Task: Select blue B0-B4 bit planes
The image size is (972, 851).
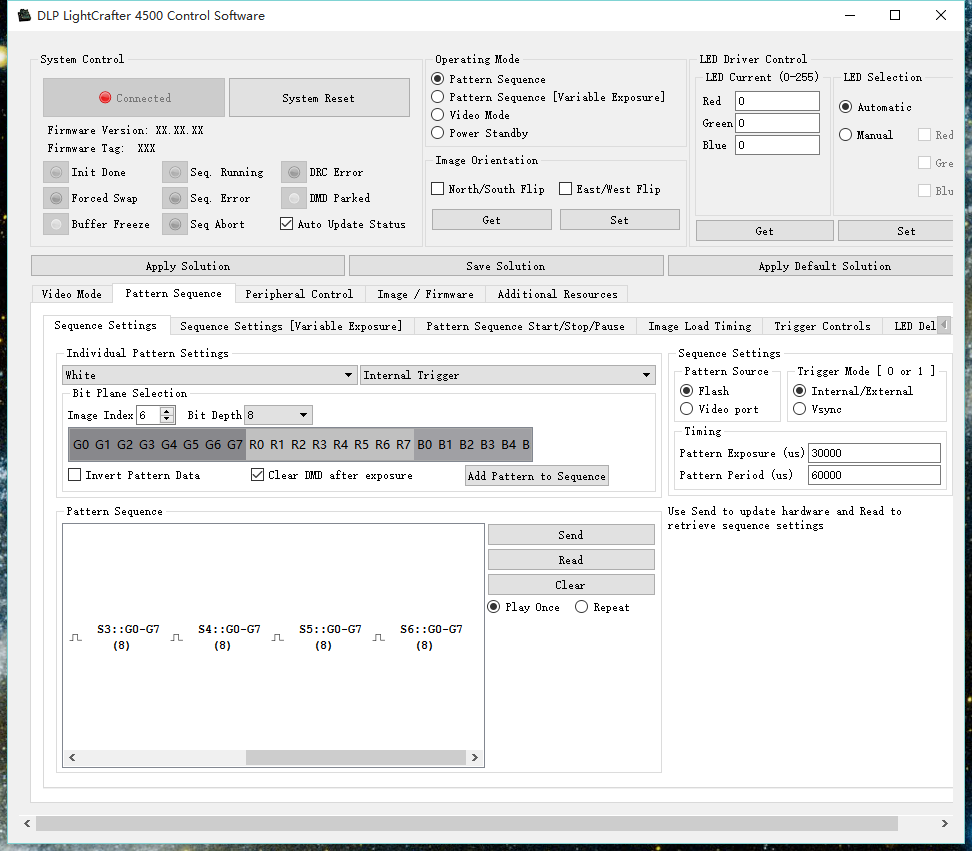Action: [474, 444]
